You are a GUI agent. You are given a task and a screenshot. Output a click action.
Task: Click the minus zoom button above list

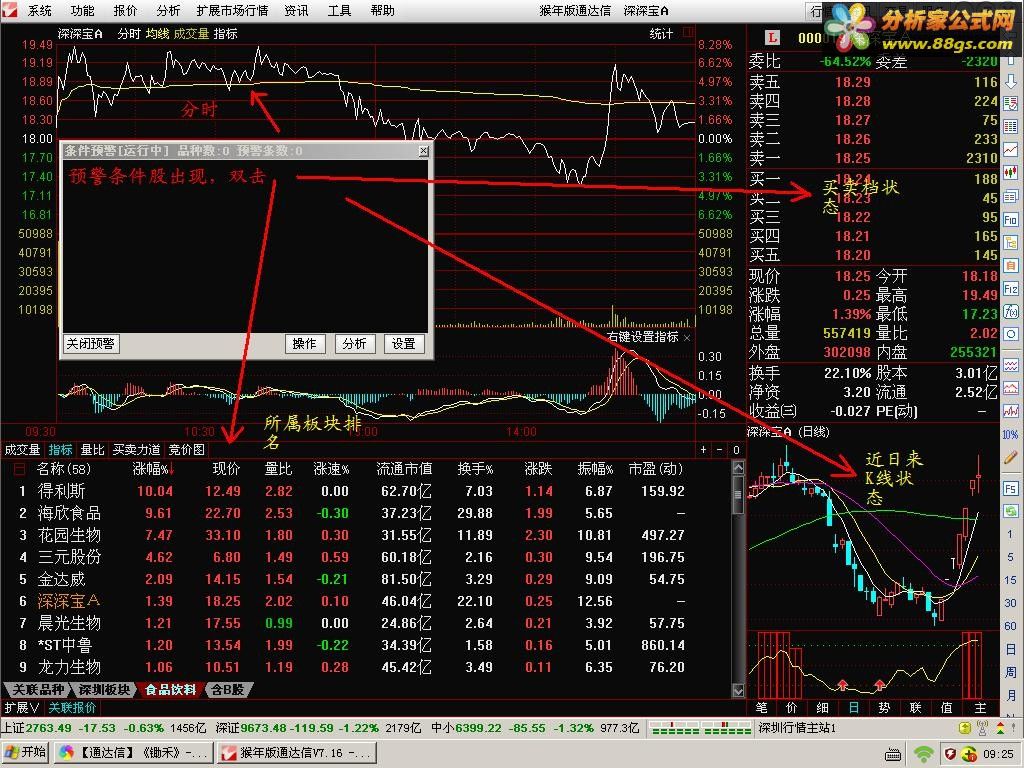(x=720, y=449)
